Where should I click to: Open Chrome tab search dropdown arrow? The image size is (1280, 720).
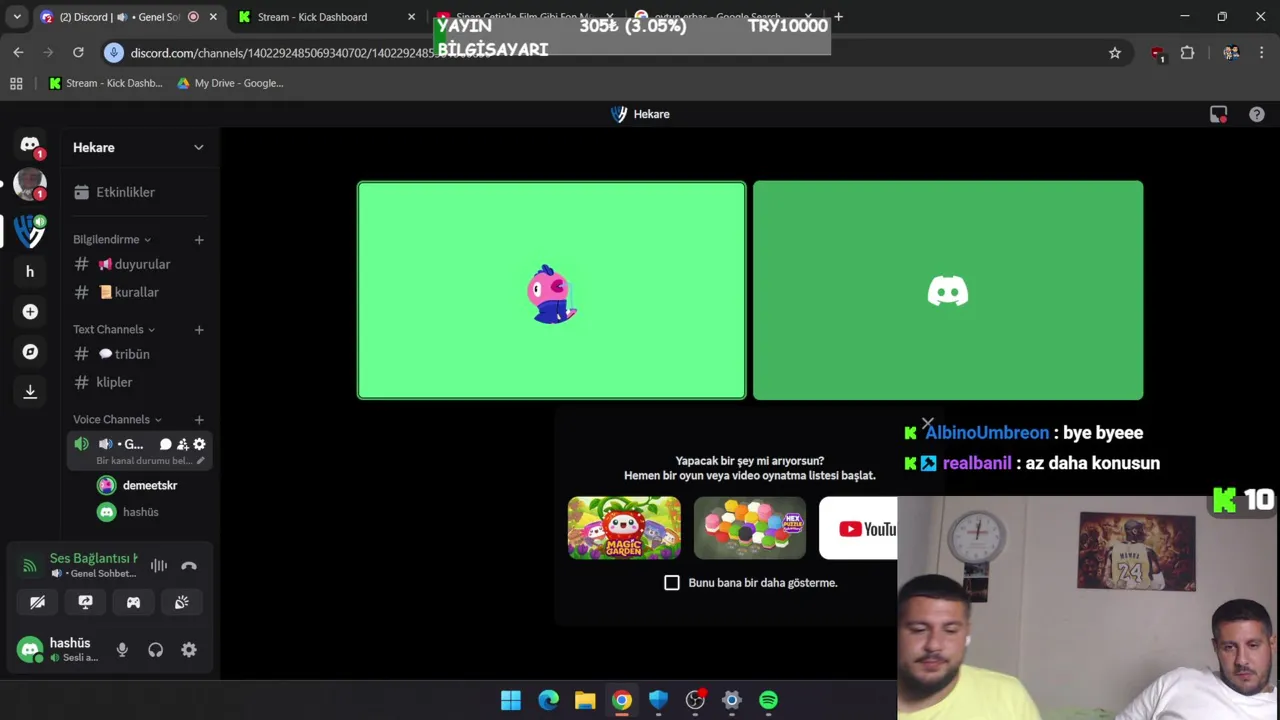click(x=17, y=17)
